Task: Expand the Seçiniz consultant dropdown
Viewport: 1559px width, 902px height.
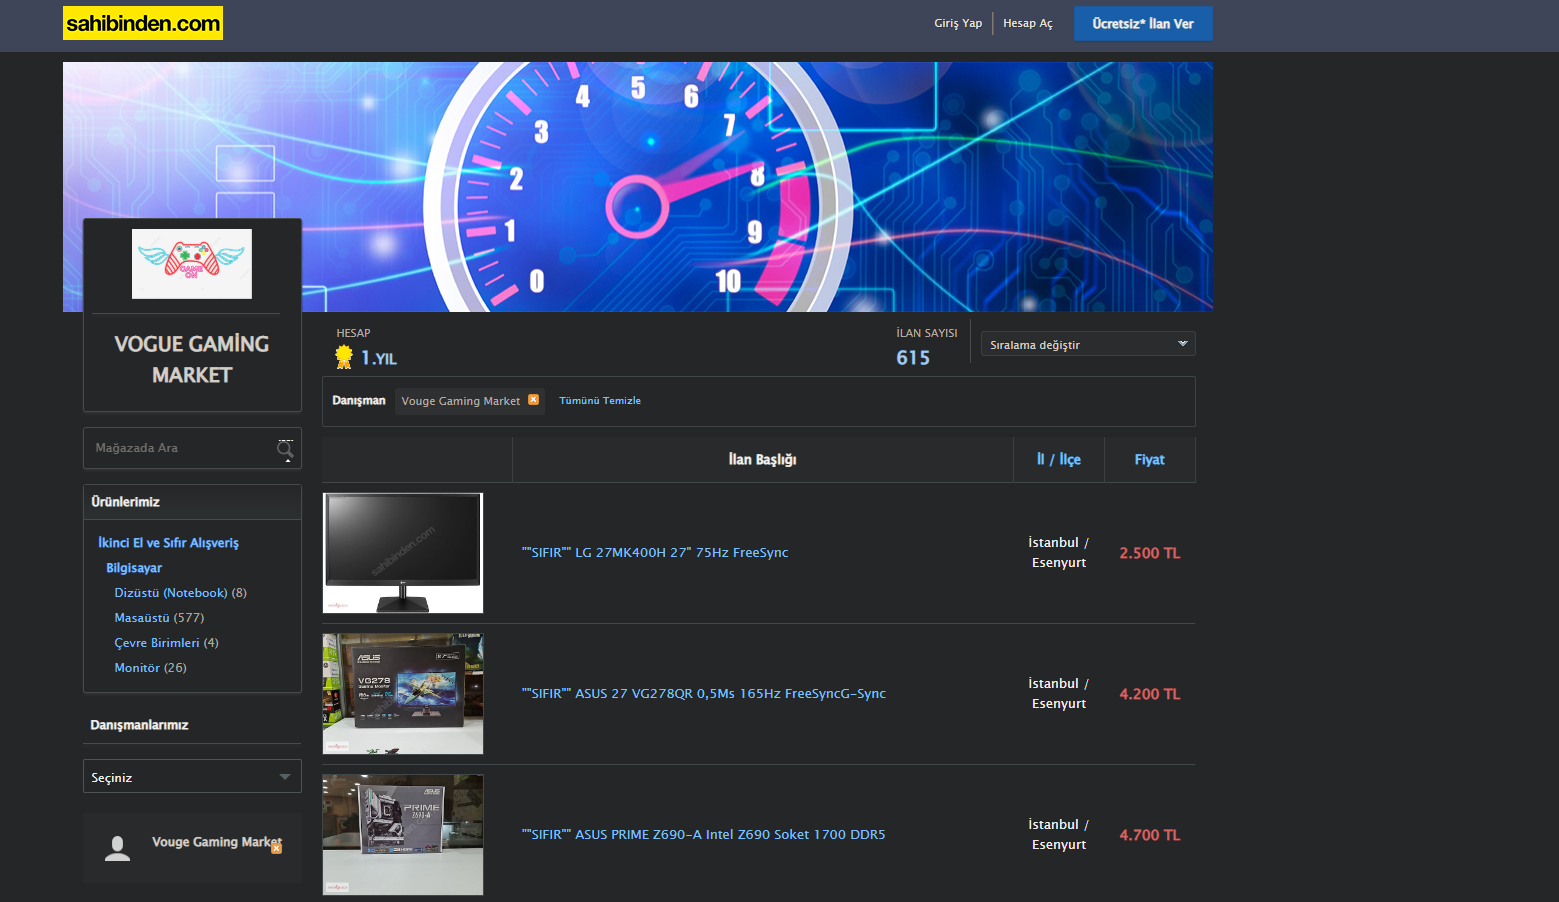Action: pos(192,777)
